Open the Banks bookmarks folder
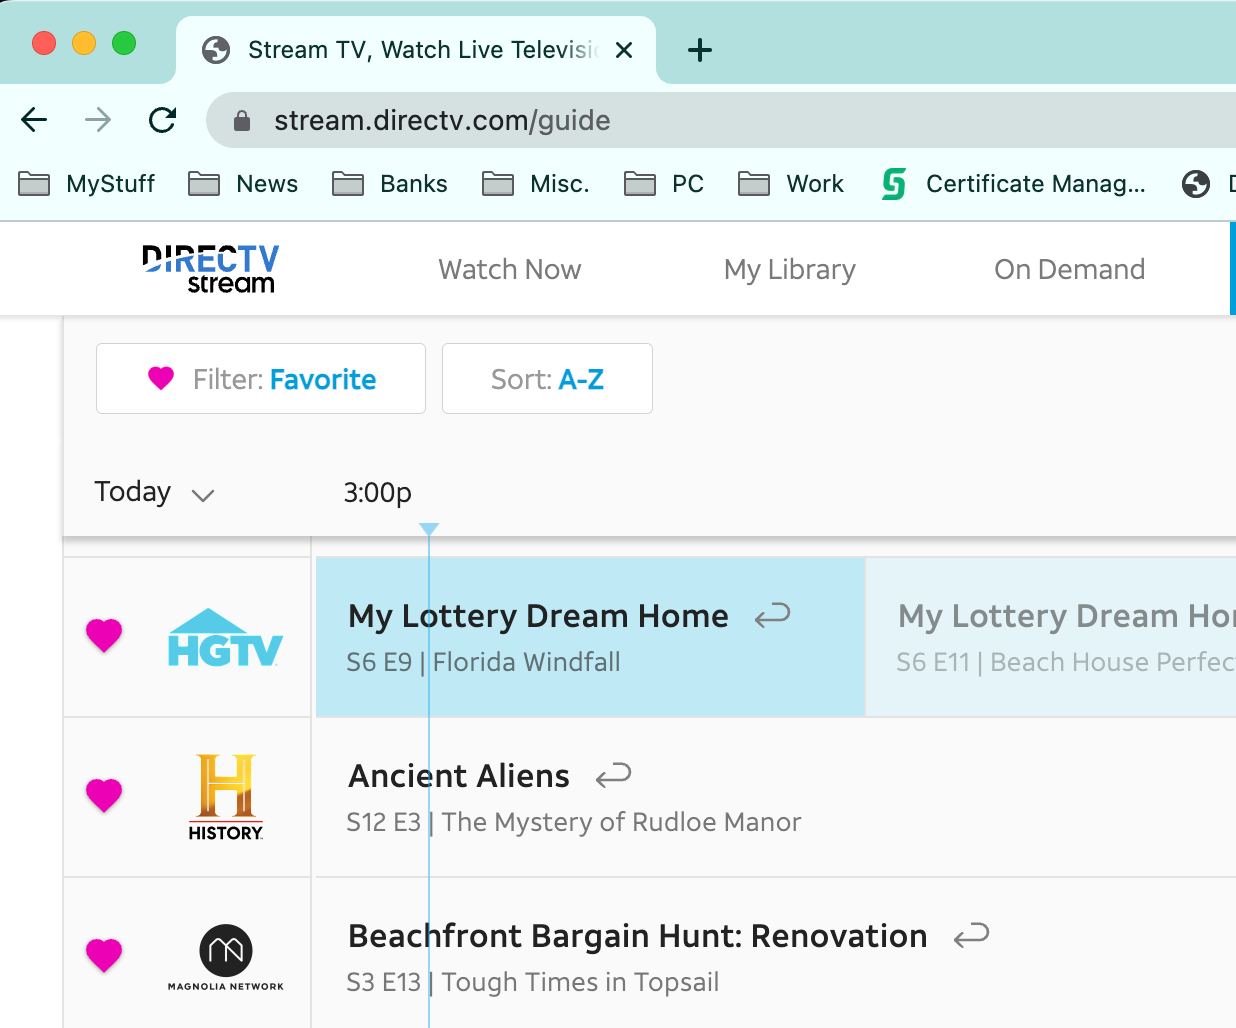The width and height of the screenshot is (1236, 1028). [x=390, y=184]
